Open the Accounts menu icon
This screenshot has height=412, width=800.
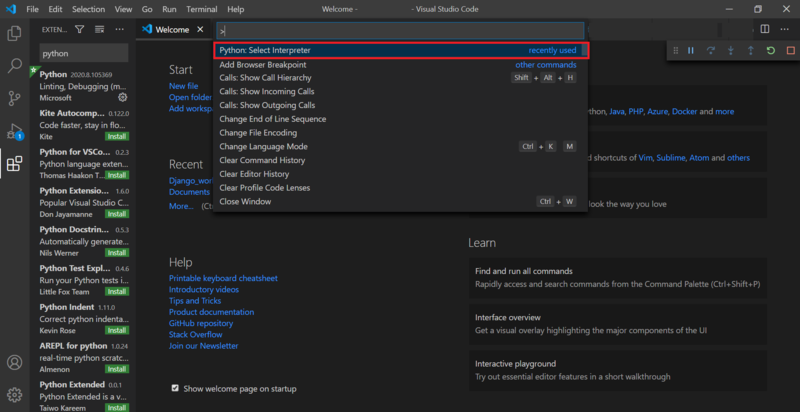14,363
